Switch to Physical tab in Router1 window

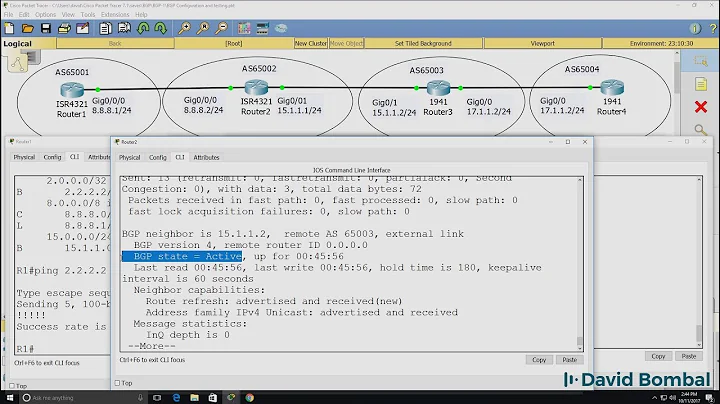(x=24, y=157)
